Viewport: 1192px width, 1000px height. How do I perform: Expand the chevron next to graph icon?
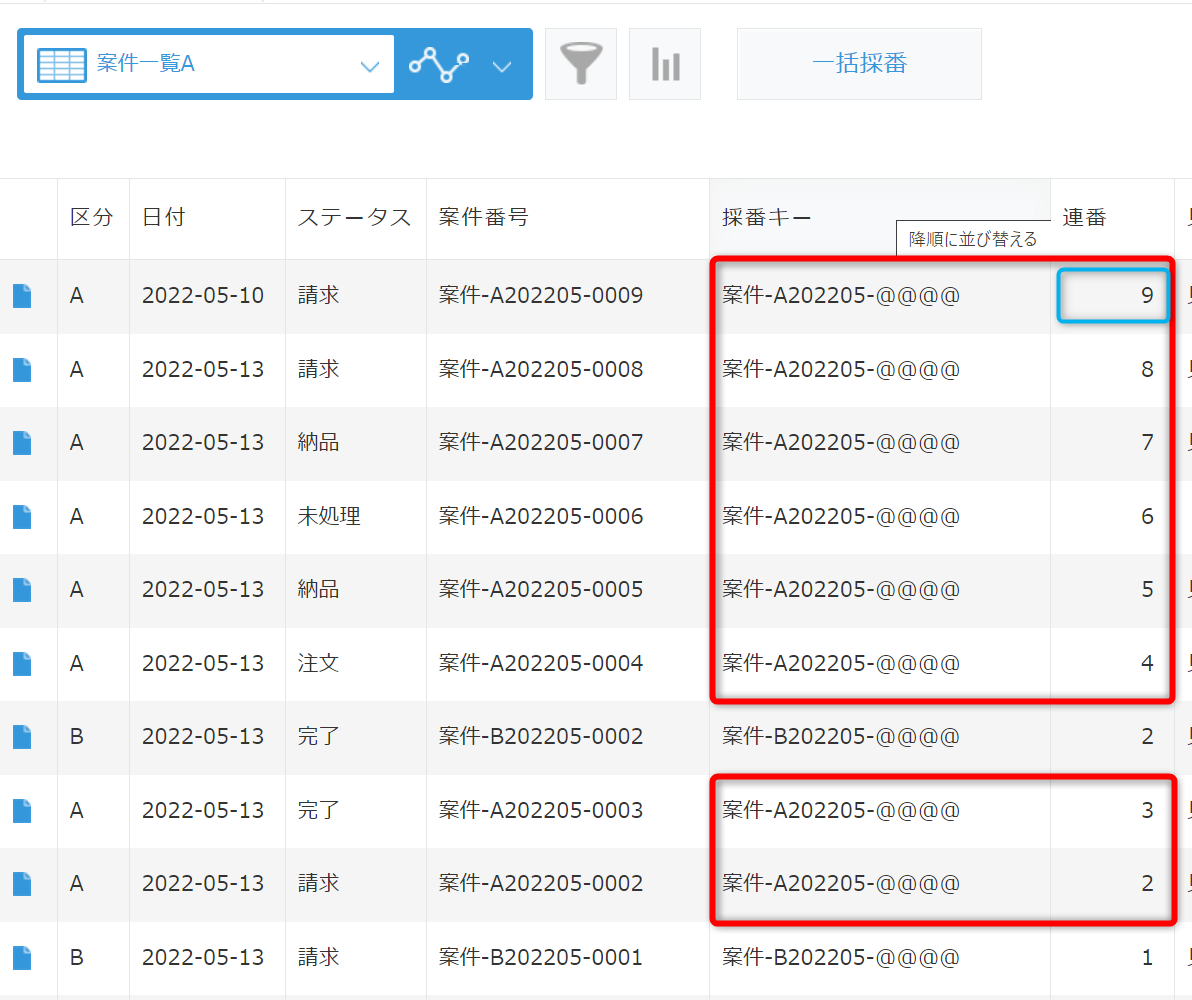[x=502, y=66]
